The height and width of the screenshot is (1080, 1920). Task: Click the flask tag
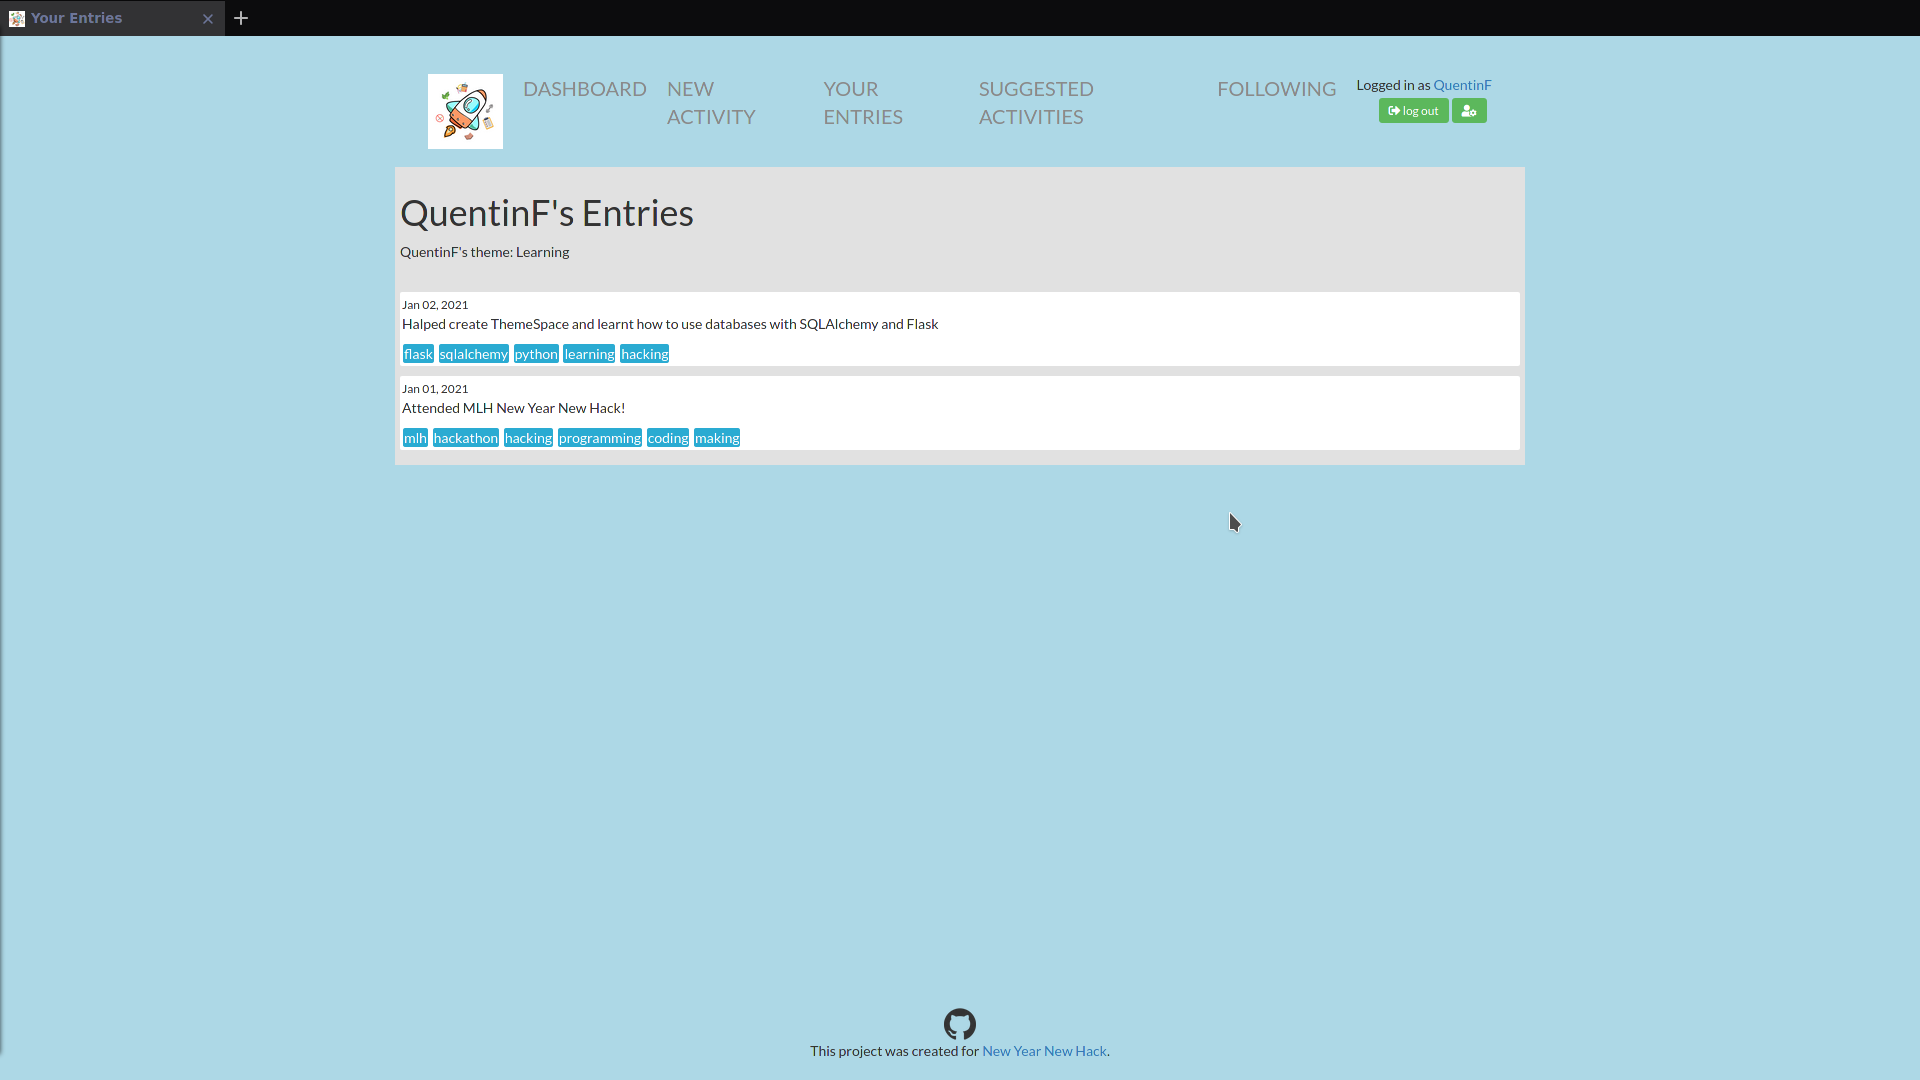tap(418, 354)
